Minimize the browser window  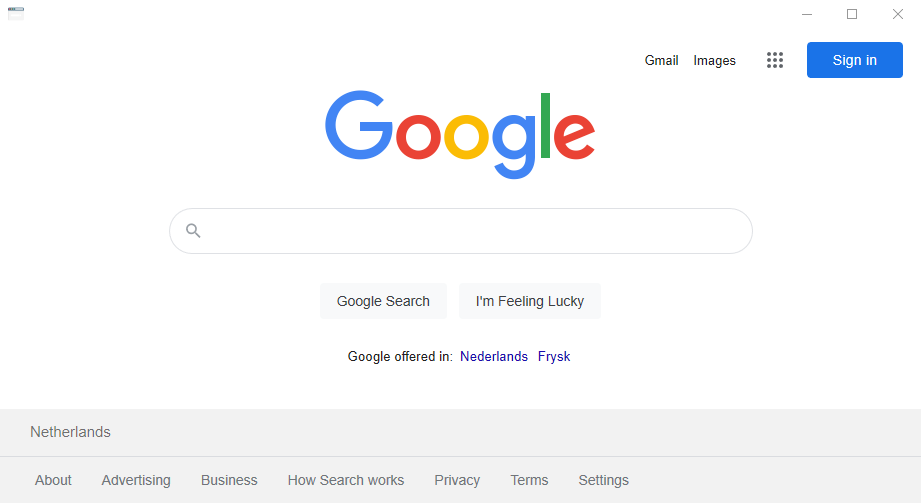pos(807,14)
